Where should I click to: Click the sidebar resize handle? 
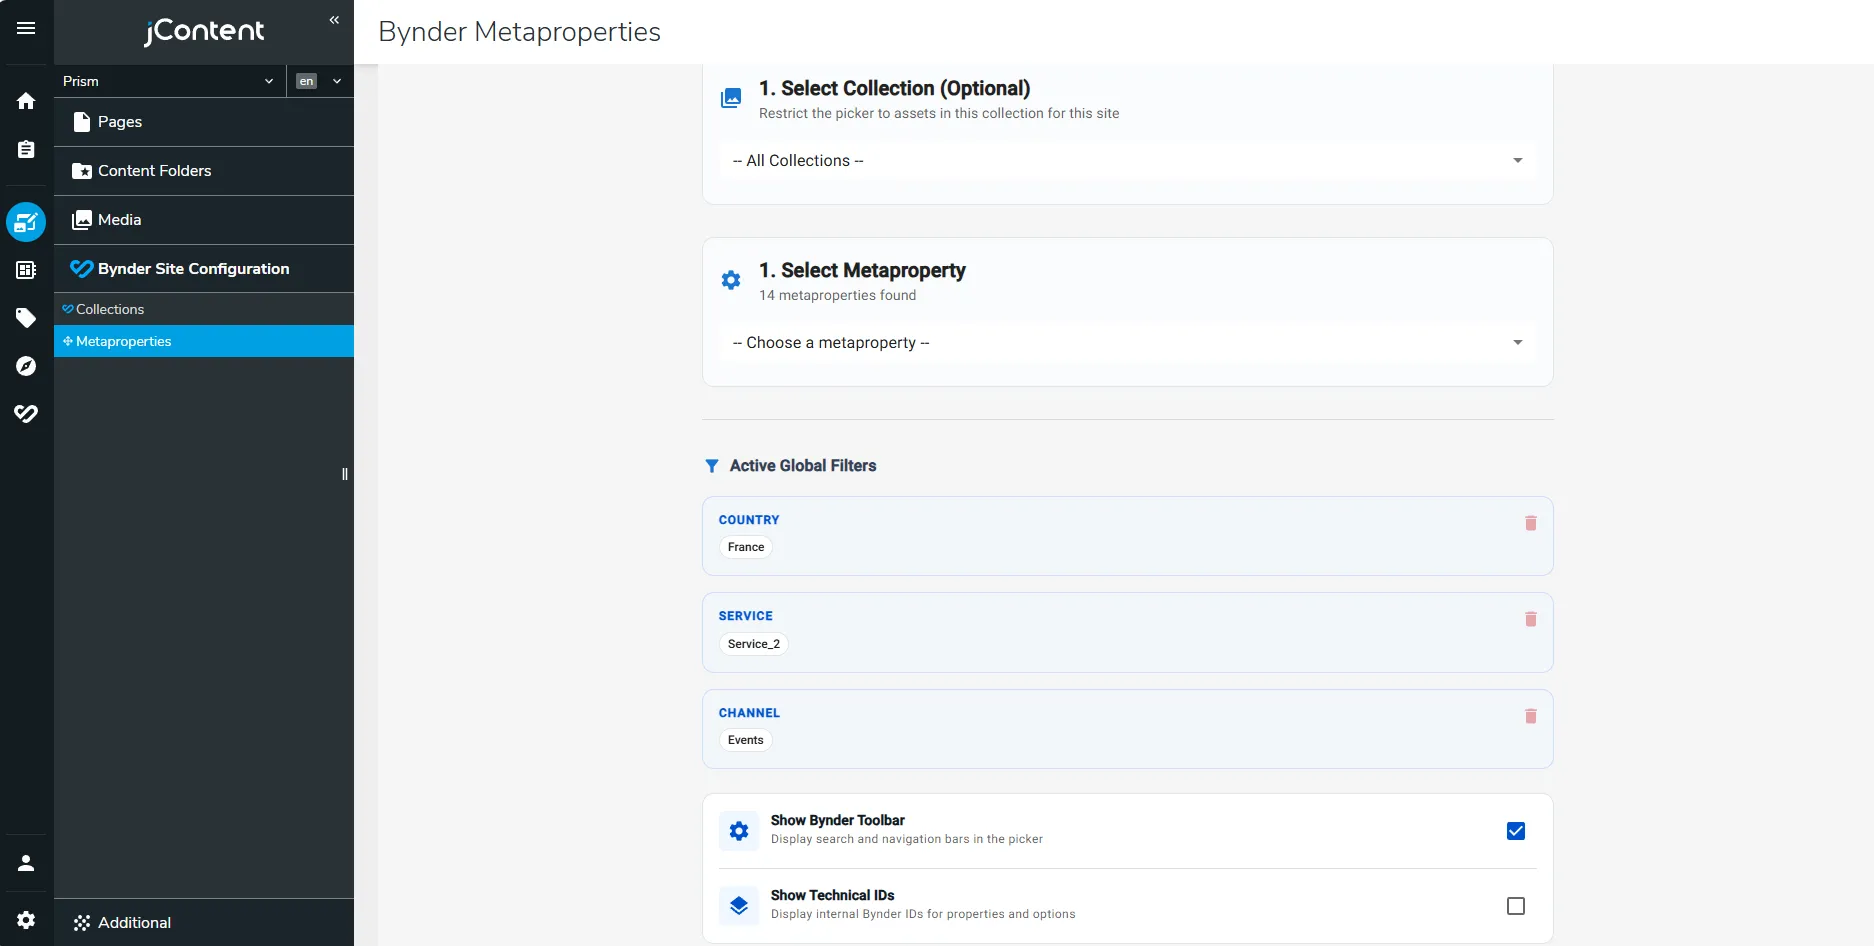[345, 474]
